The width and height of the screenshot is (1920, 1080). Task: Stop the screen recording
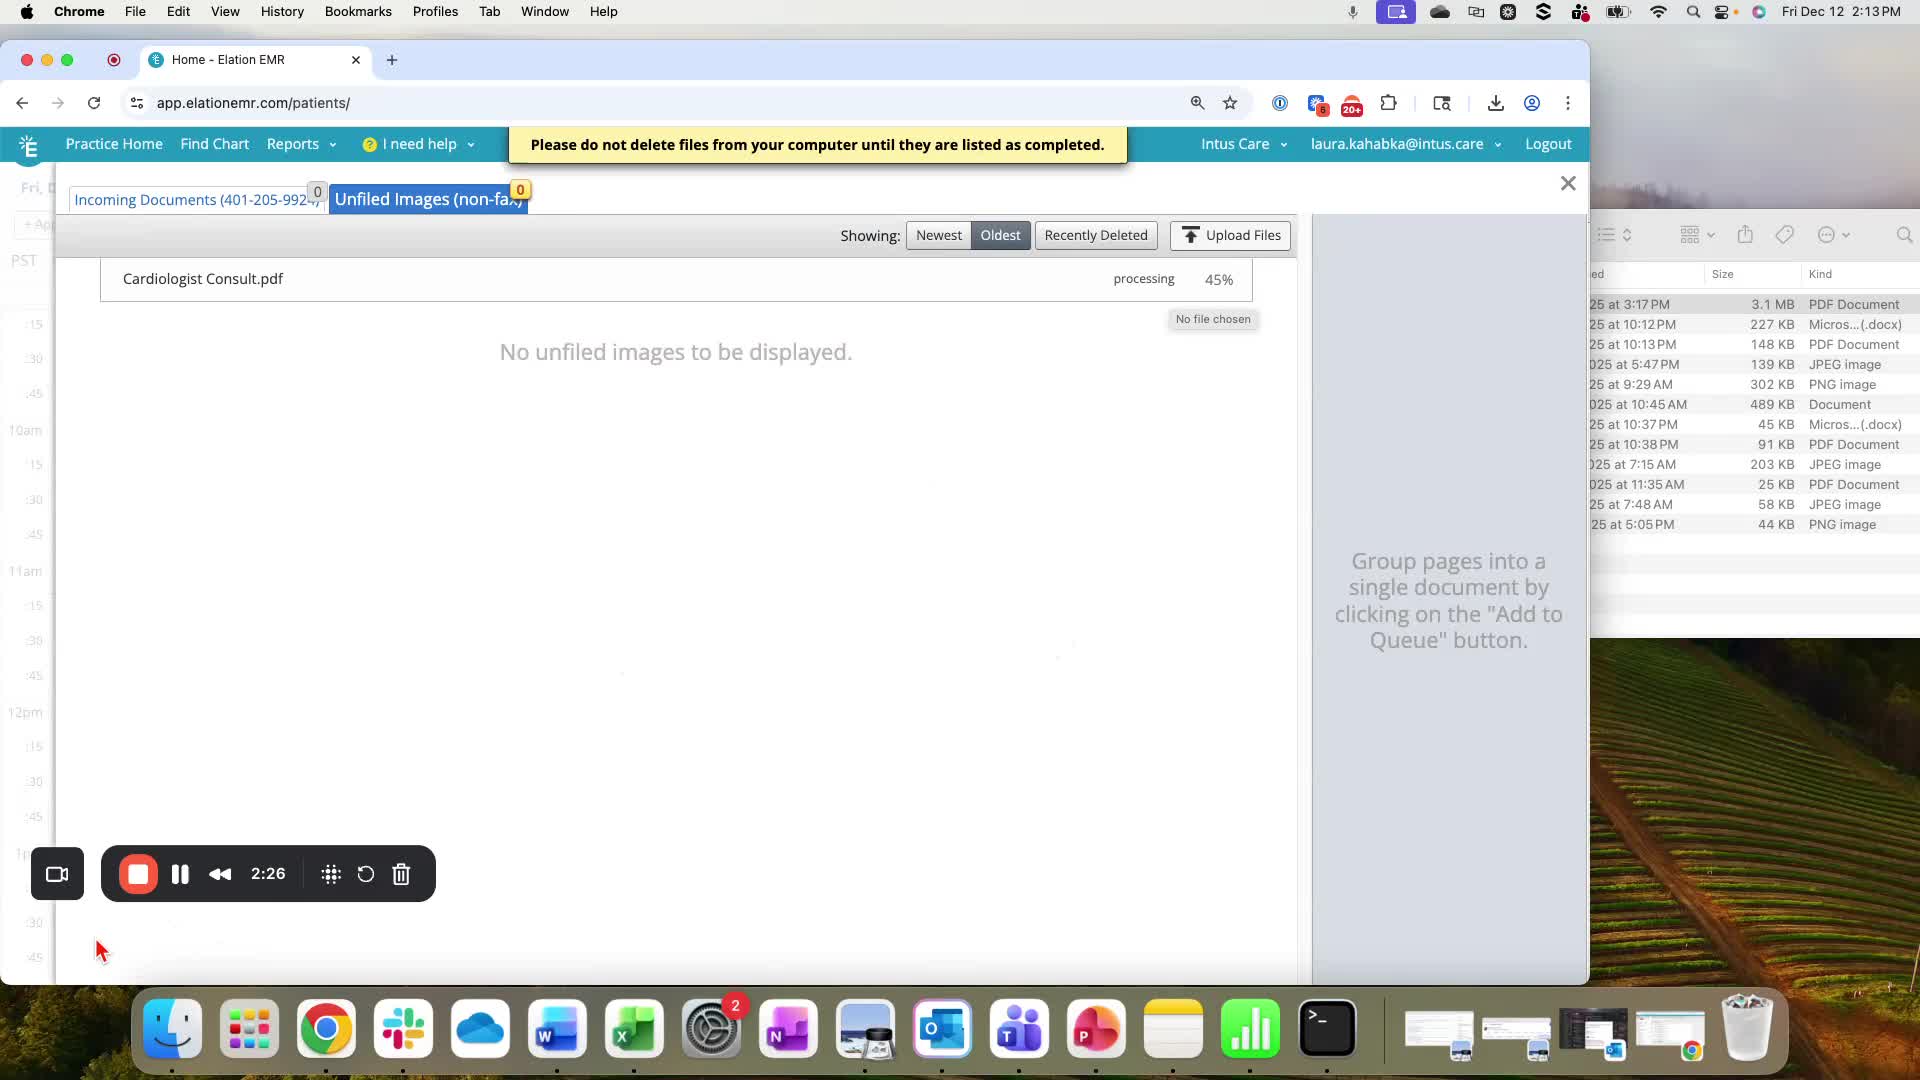pyautogui.click(x=138, y=874)
